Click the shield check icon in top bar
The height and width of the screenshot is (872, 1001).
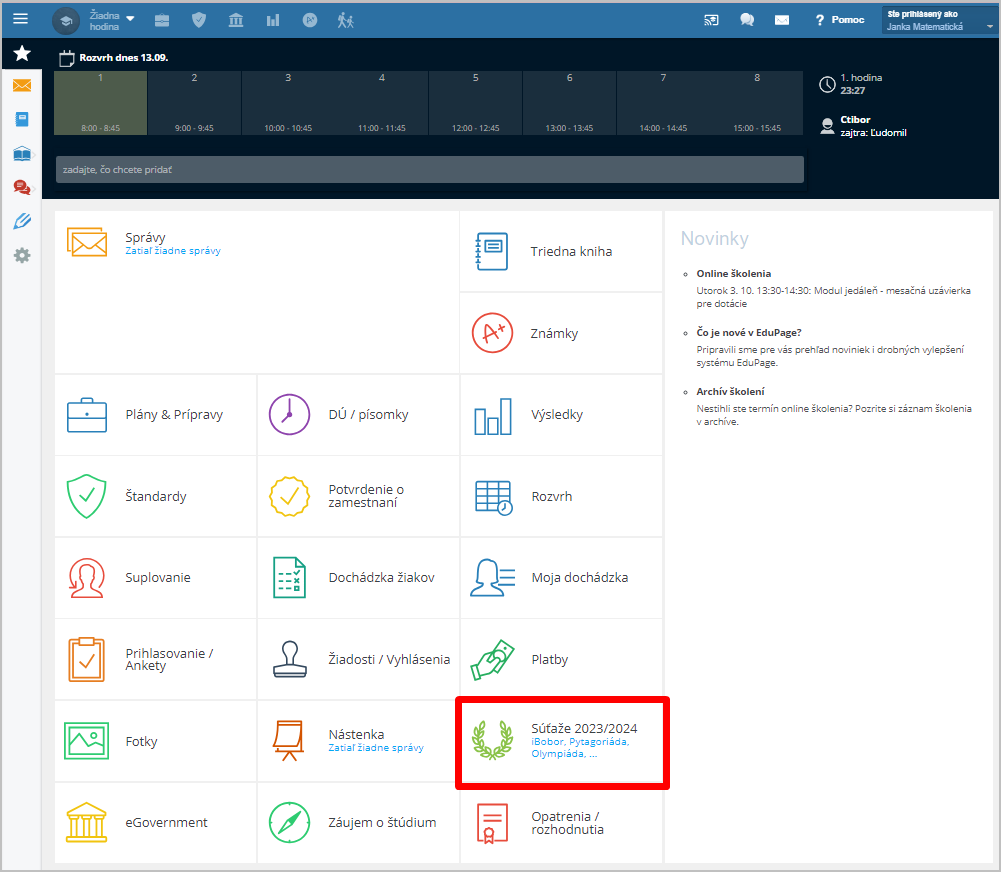[199, 20]
